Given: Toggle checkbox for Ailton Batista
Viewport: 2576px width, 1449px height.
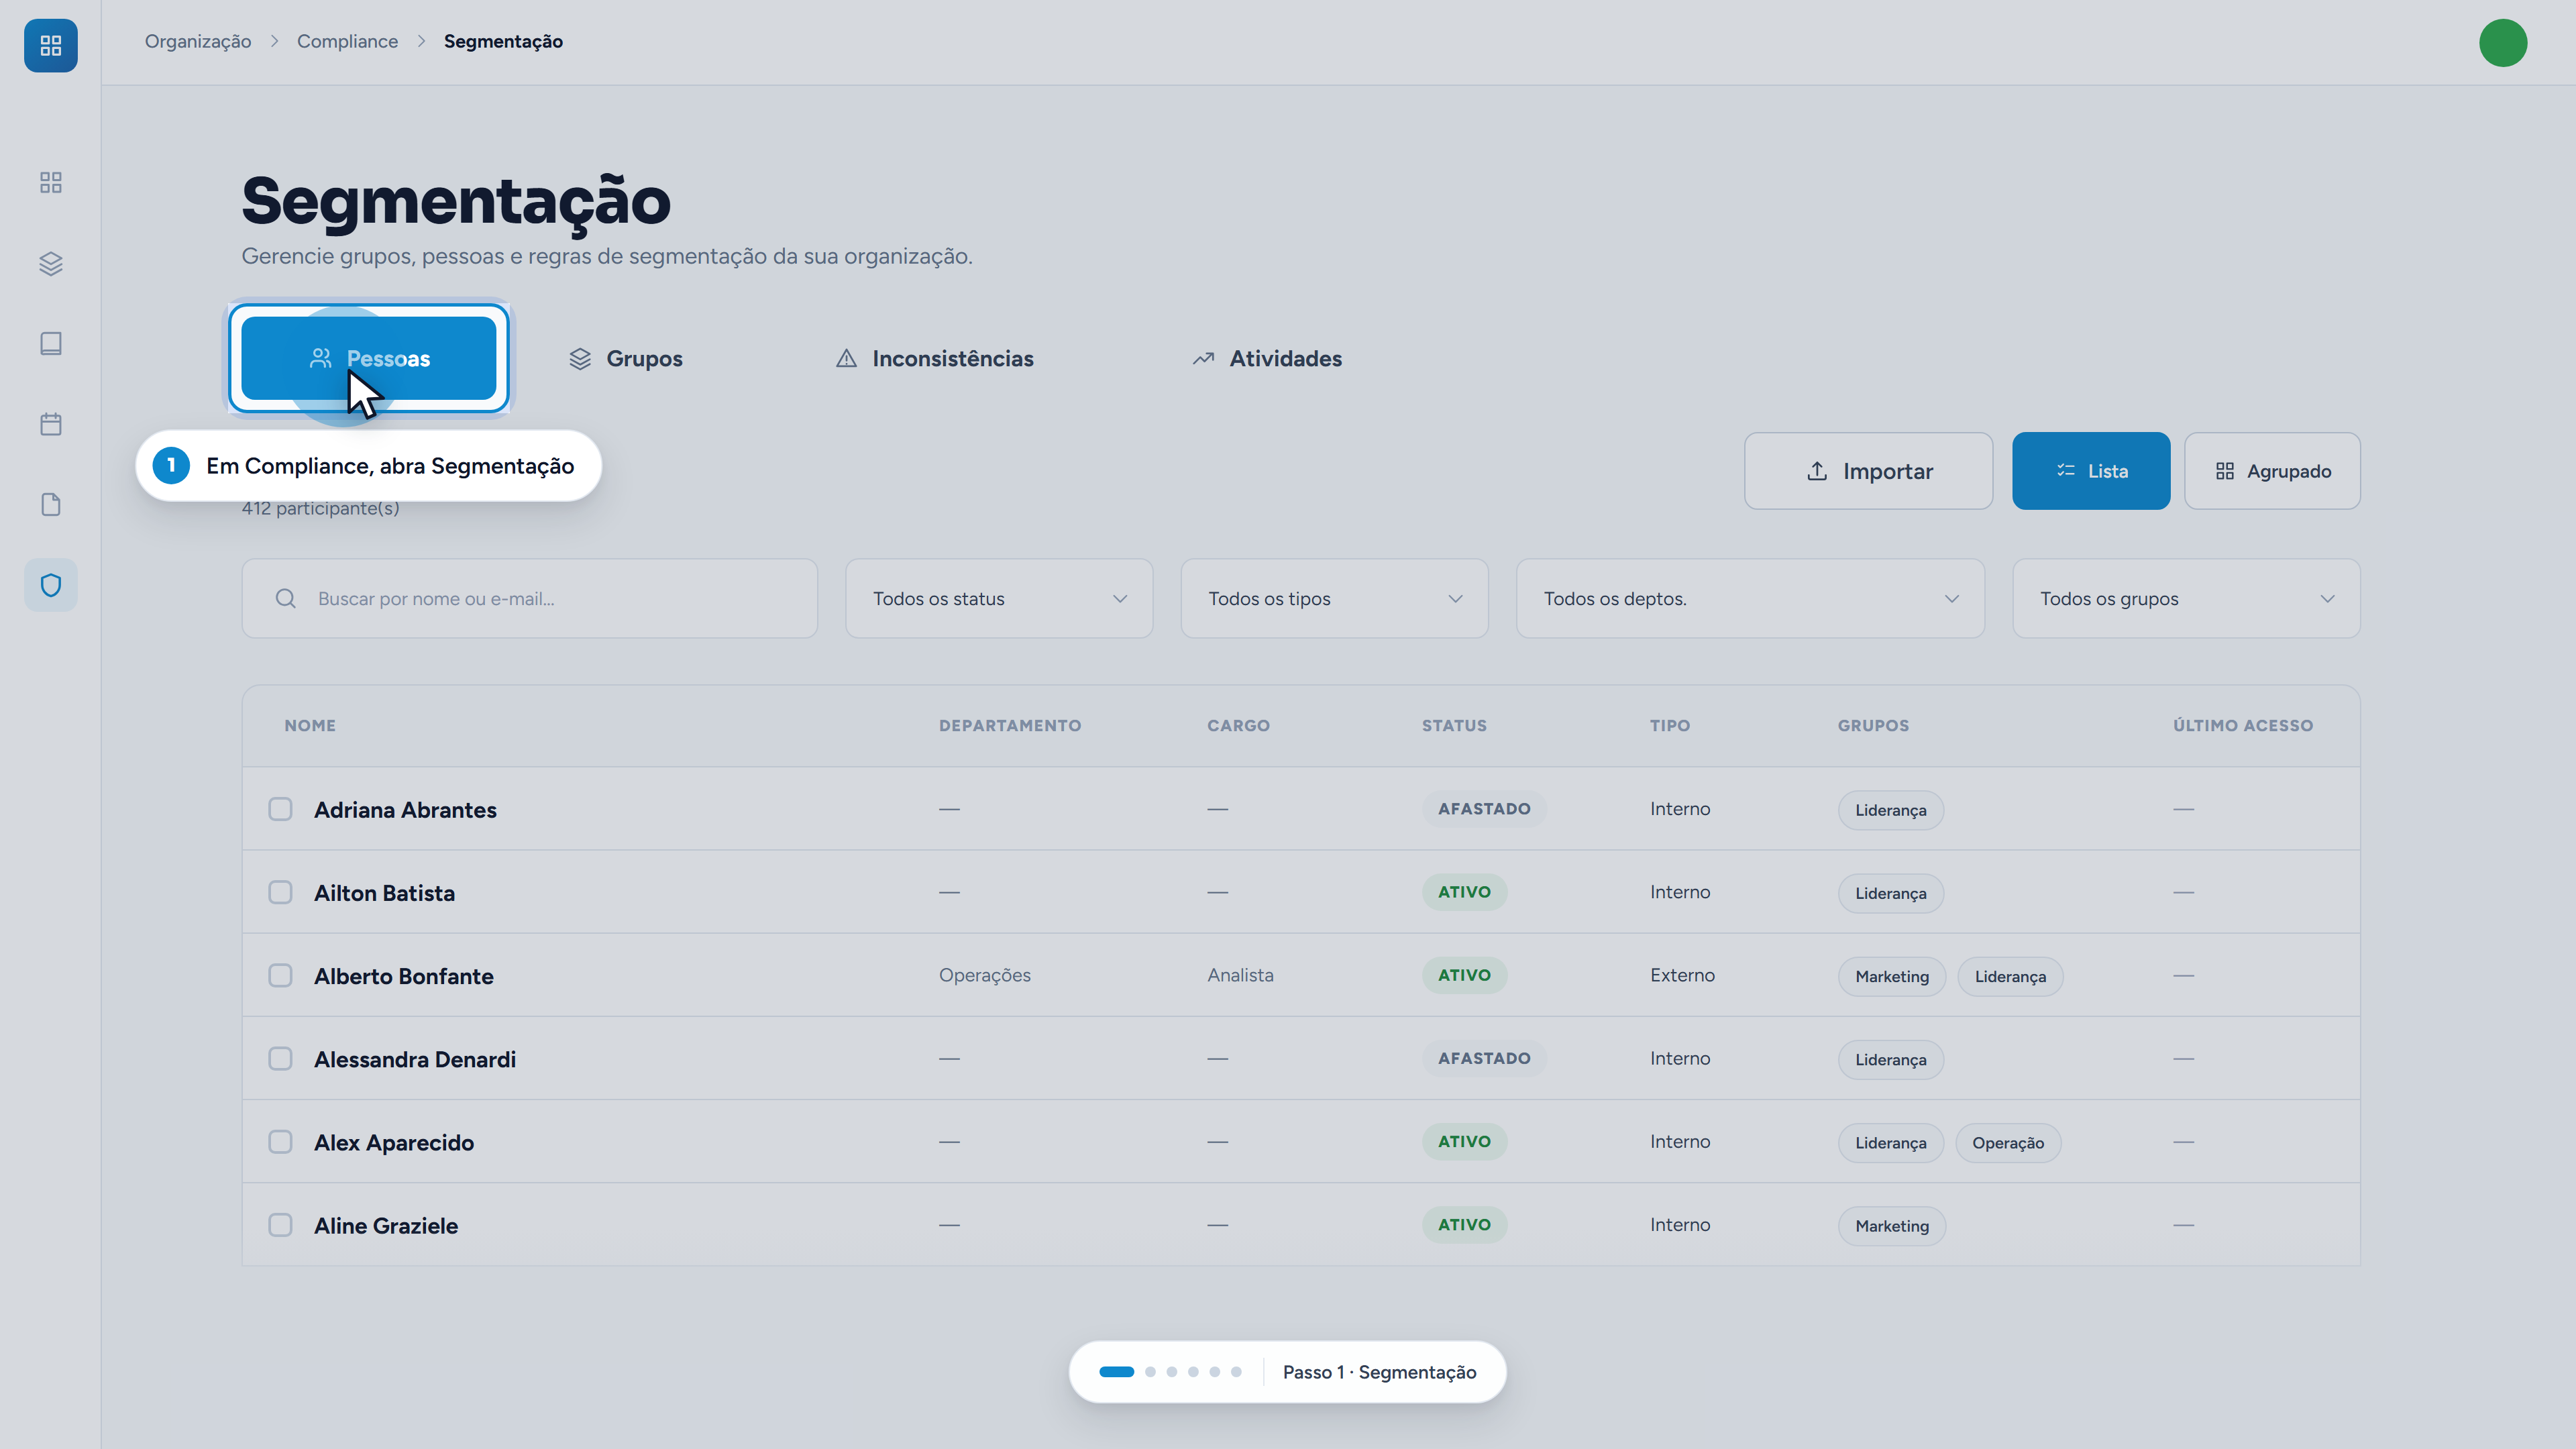Looking at the screenshot, I should [280, 892].
